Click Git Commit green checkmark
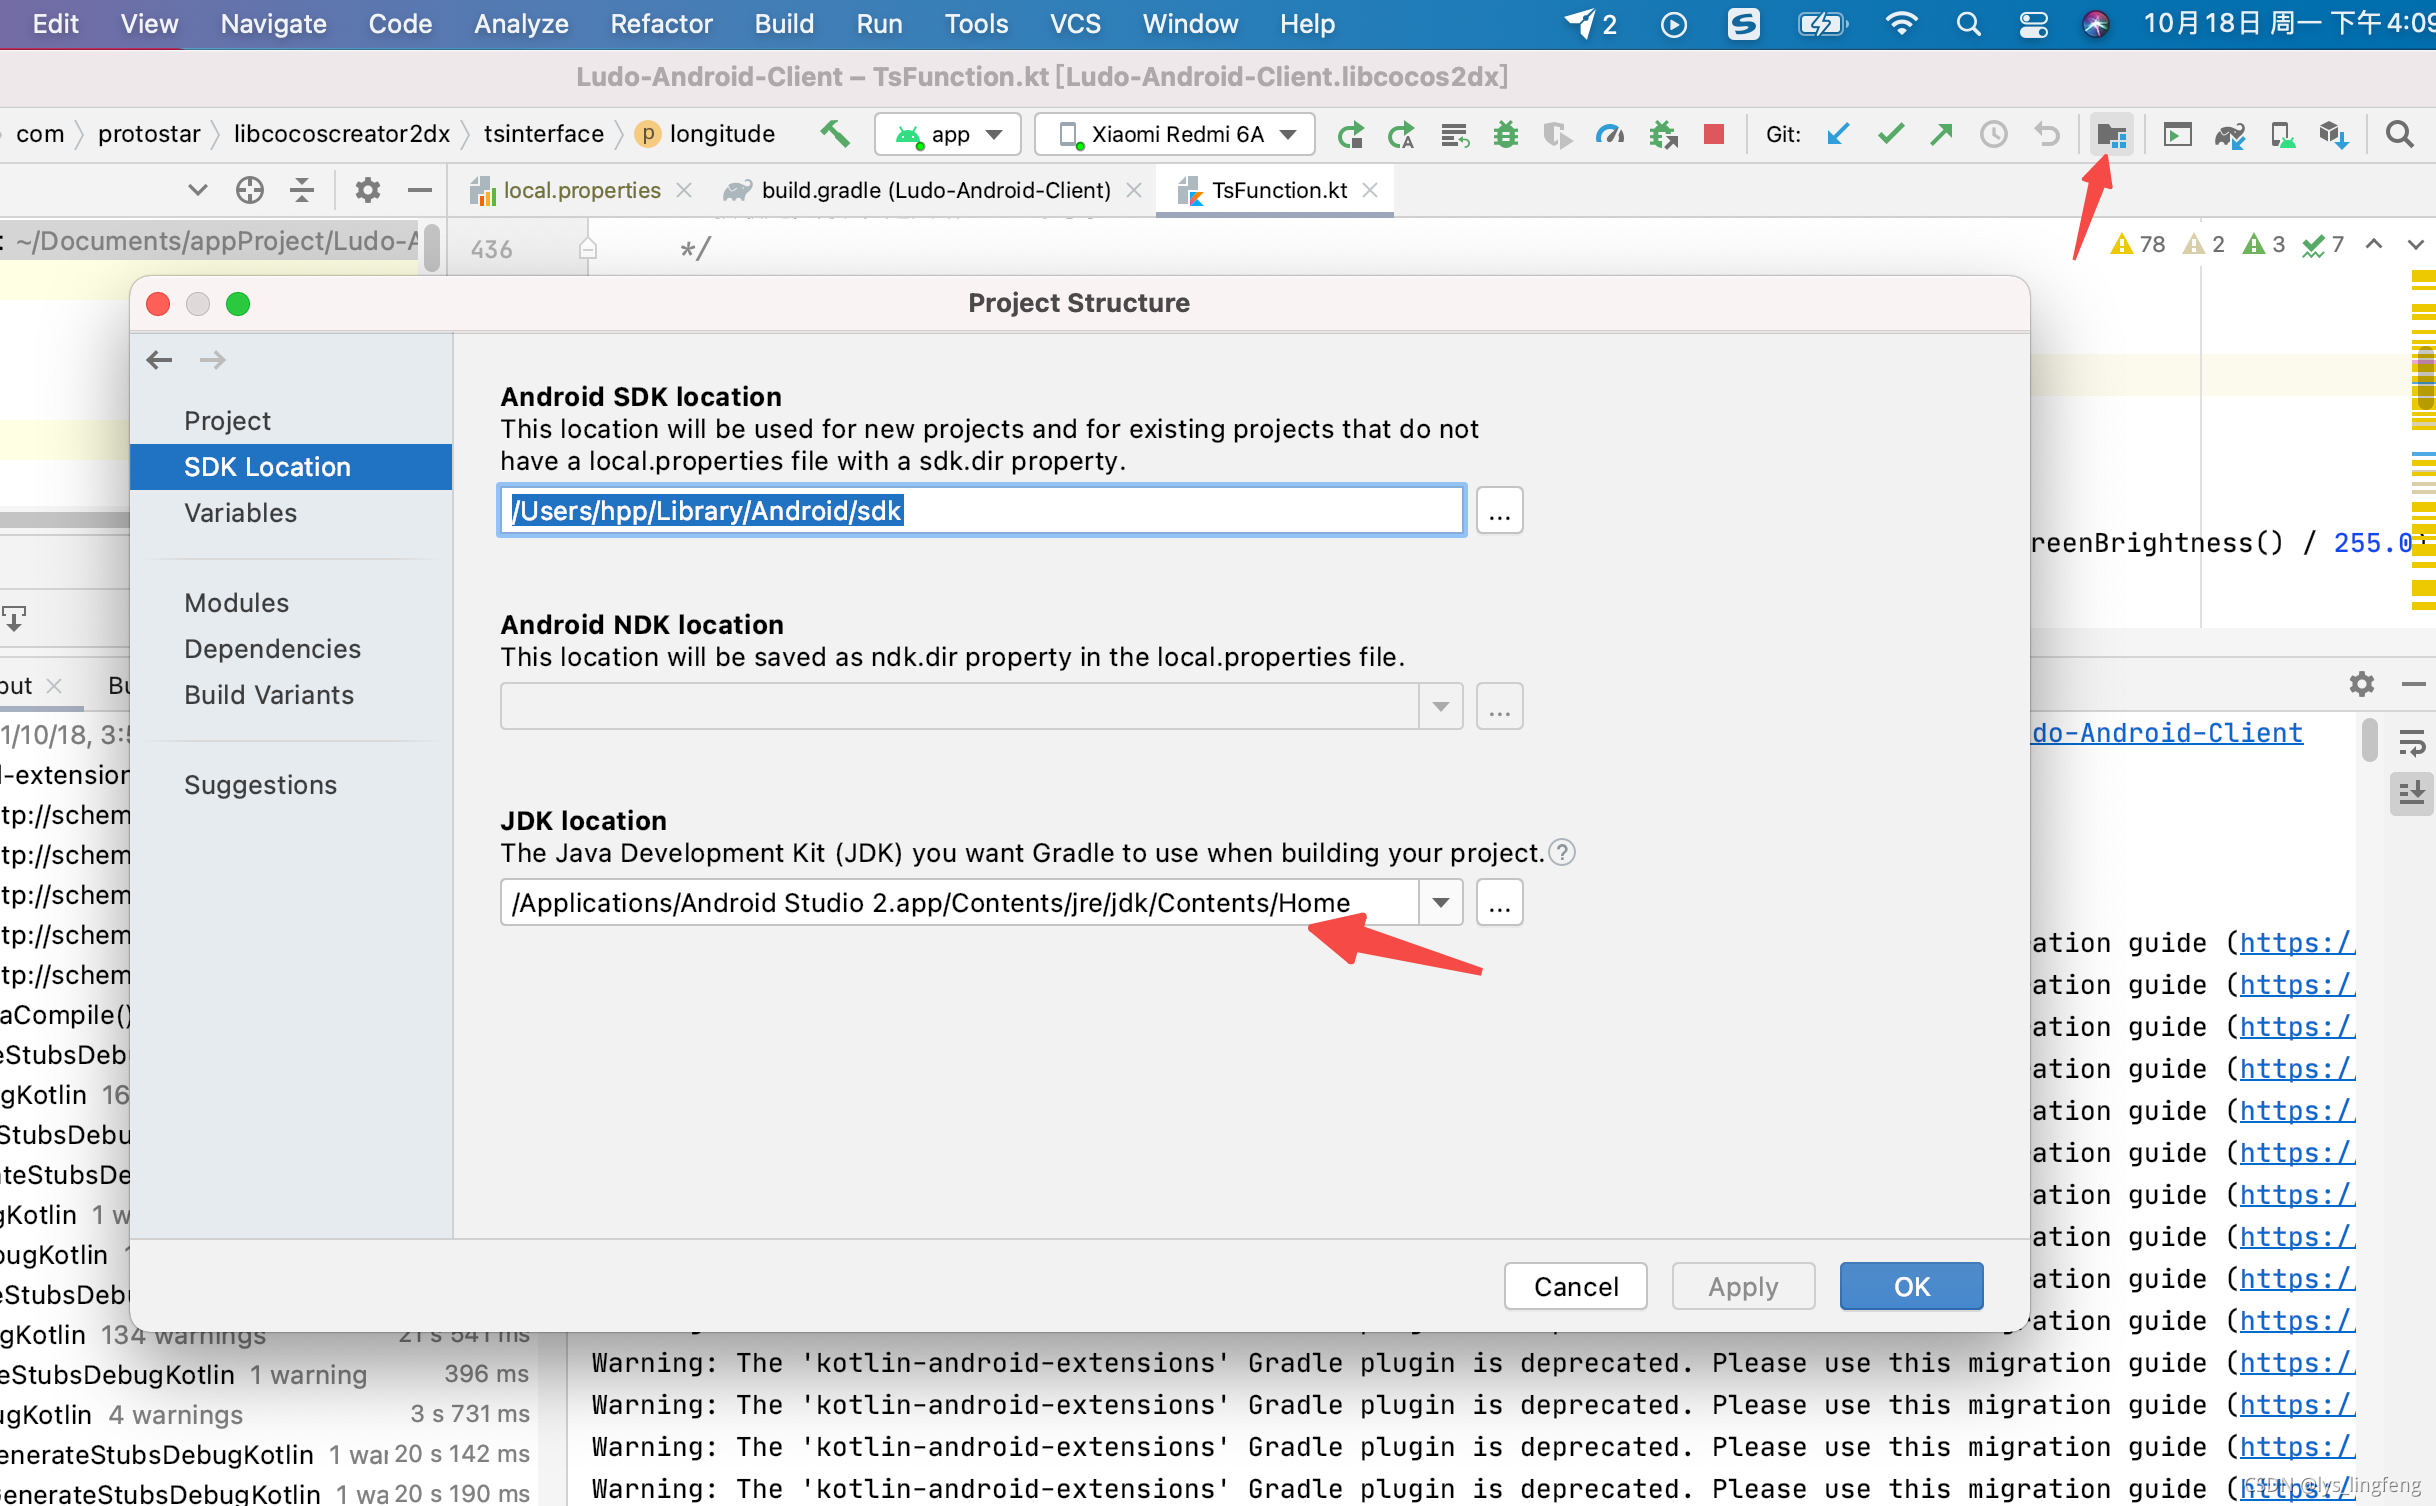The width and height of the screenshot is (2436, 1506). point(1890,134)
